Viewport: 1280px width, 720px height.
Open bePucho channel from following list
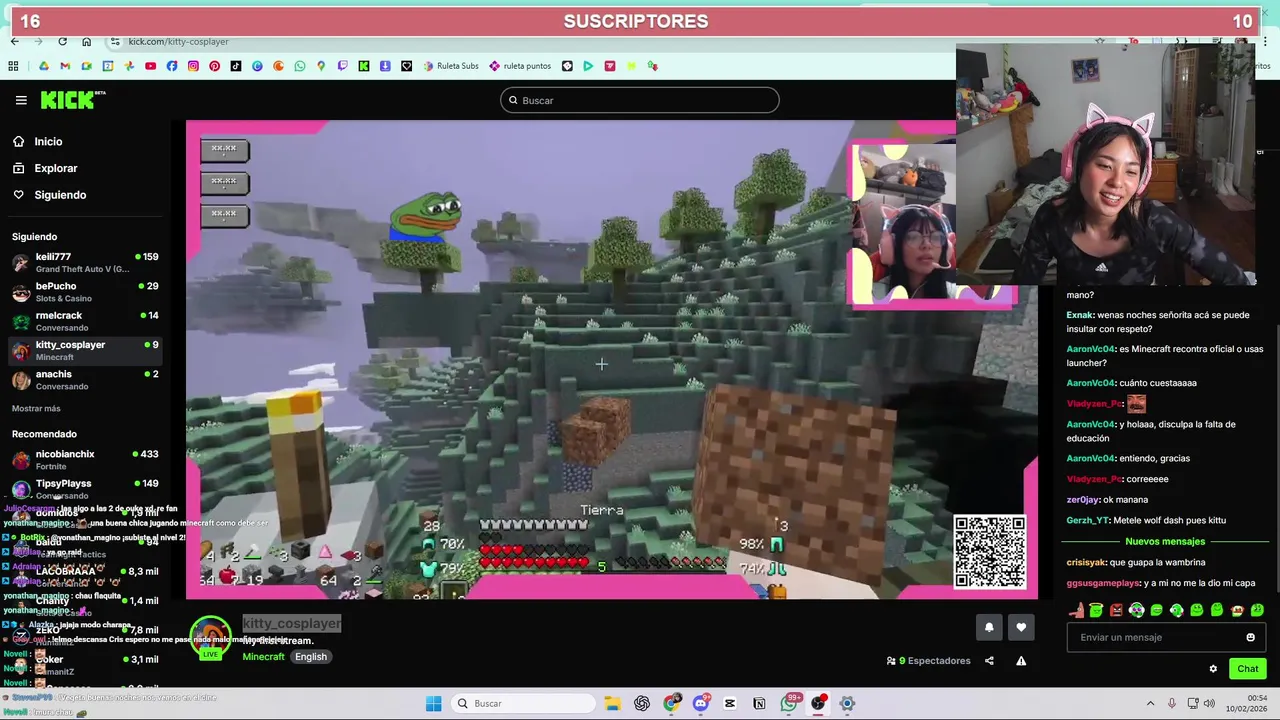85,292
